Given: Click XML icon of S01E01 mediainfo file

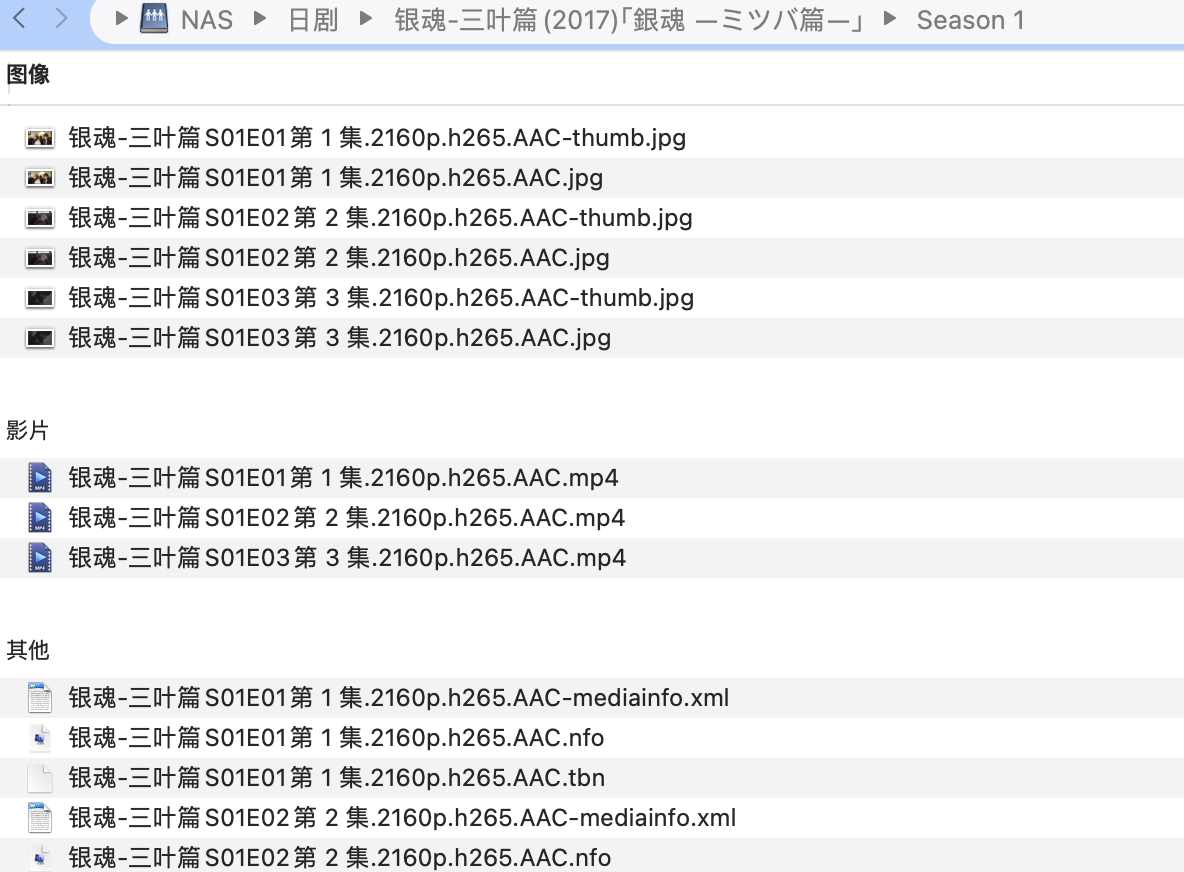Looking at the screenshot, I should pyautogui.click(x=40, y=698).
